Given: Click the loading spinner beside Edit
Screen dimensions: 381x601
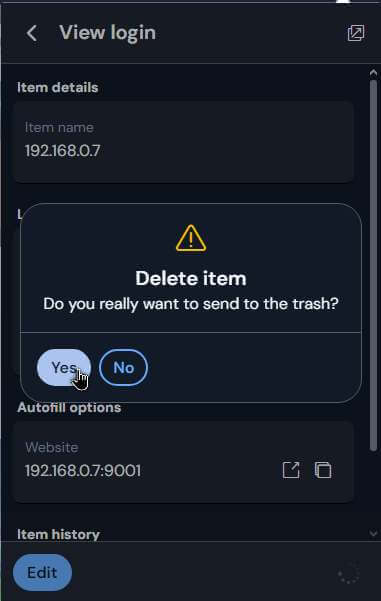Looking at the screenshot, I should pos(348,573).
